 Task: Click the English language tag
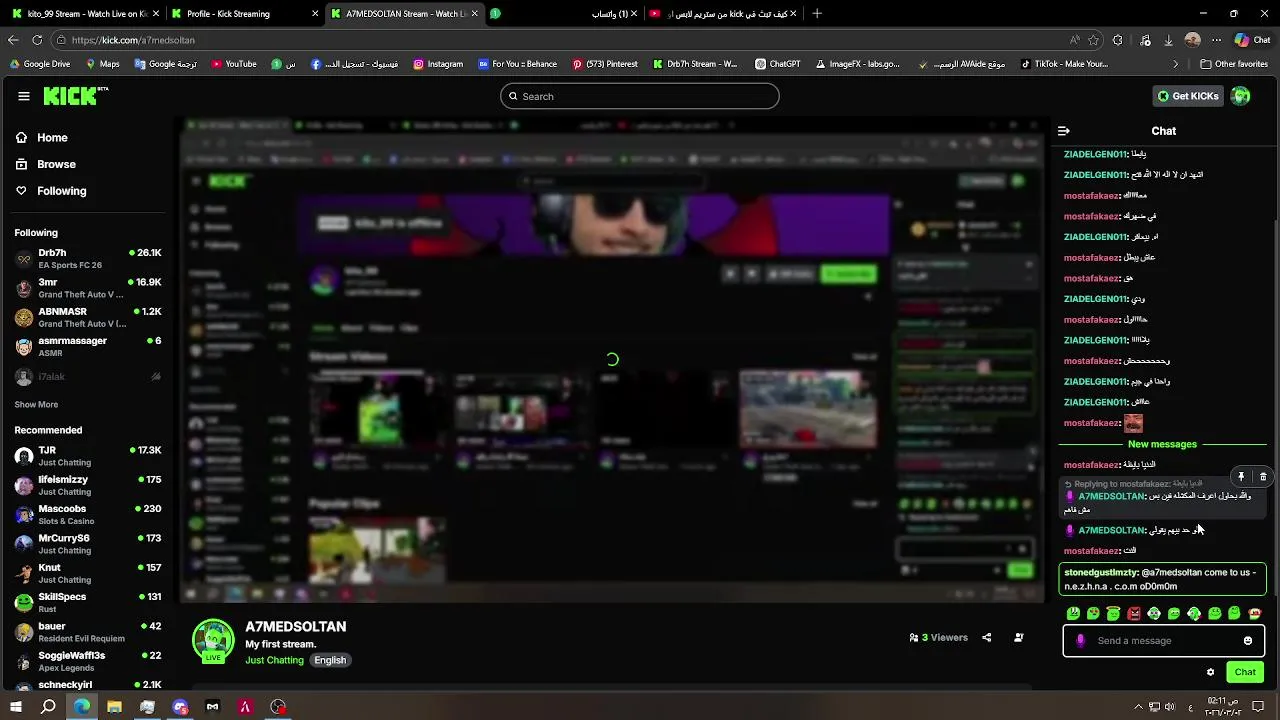(330, 660)
